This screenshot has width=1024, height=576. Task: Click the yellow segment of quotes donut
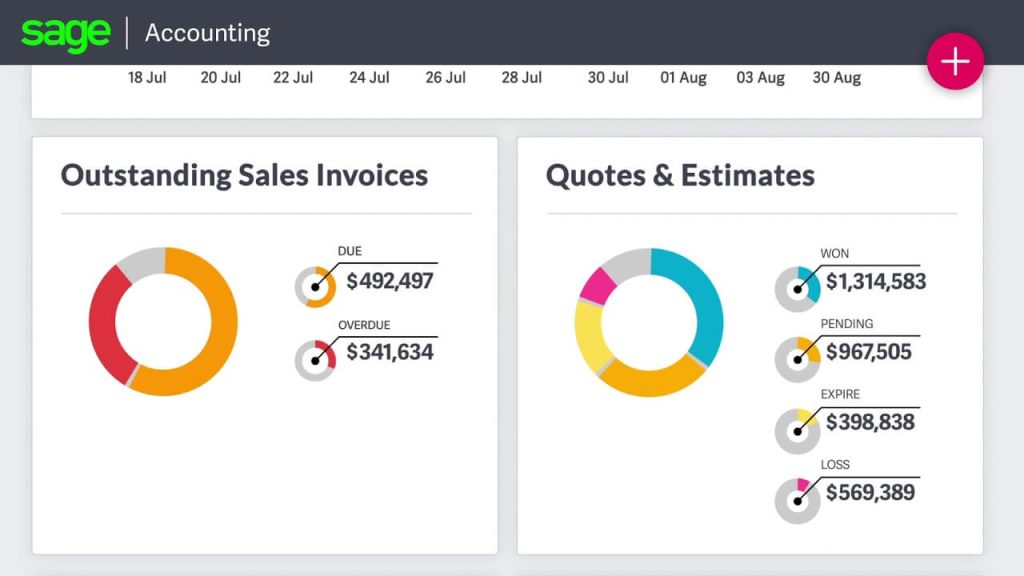click(588, 336)
